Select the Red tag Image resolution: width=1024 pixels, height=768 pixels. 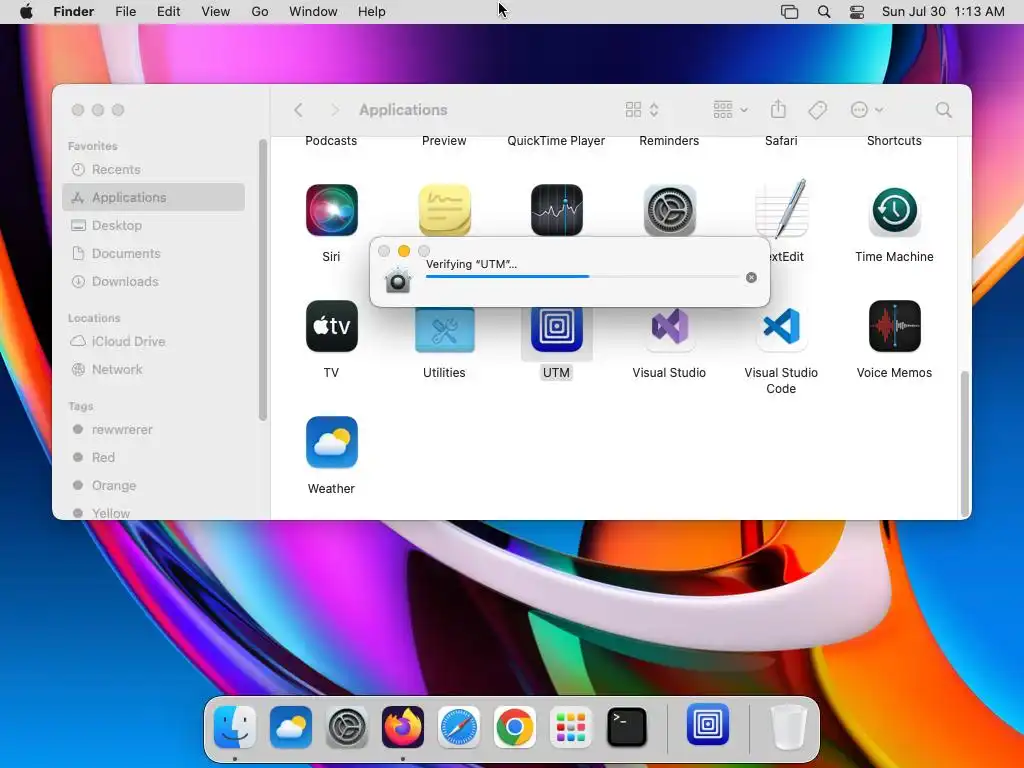(x=153, y=458)
